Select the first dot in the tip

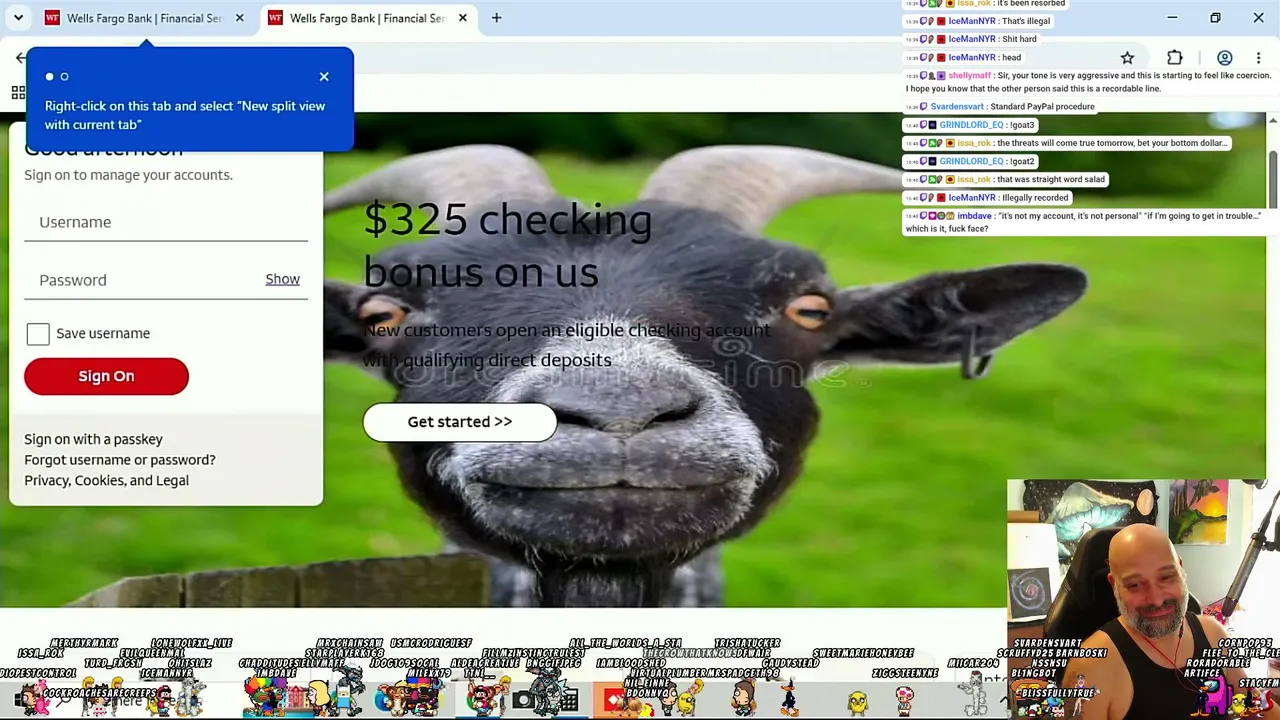49,77
